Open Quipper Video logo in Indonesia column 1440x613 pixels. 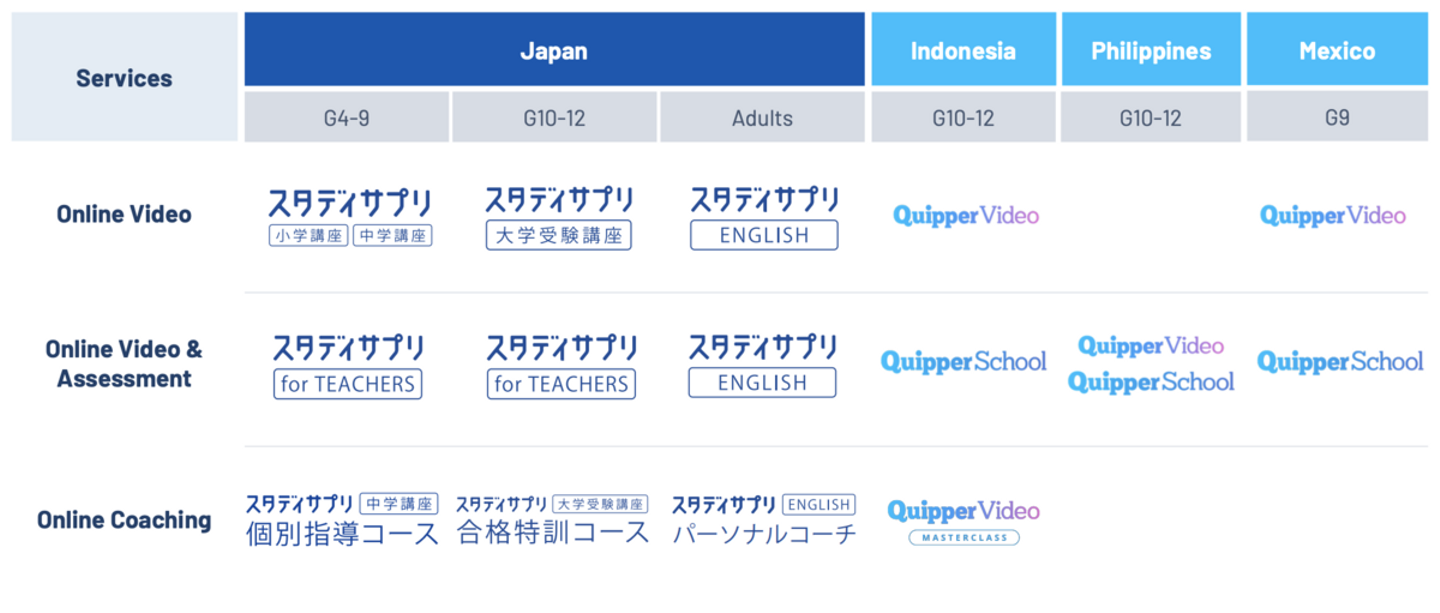click(966, 215)
